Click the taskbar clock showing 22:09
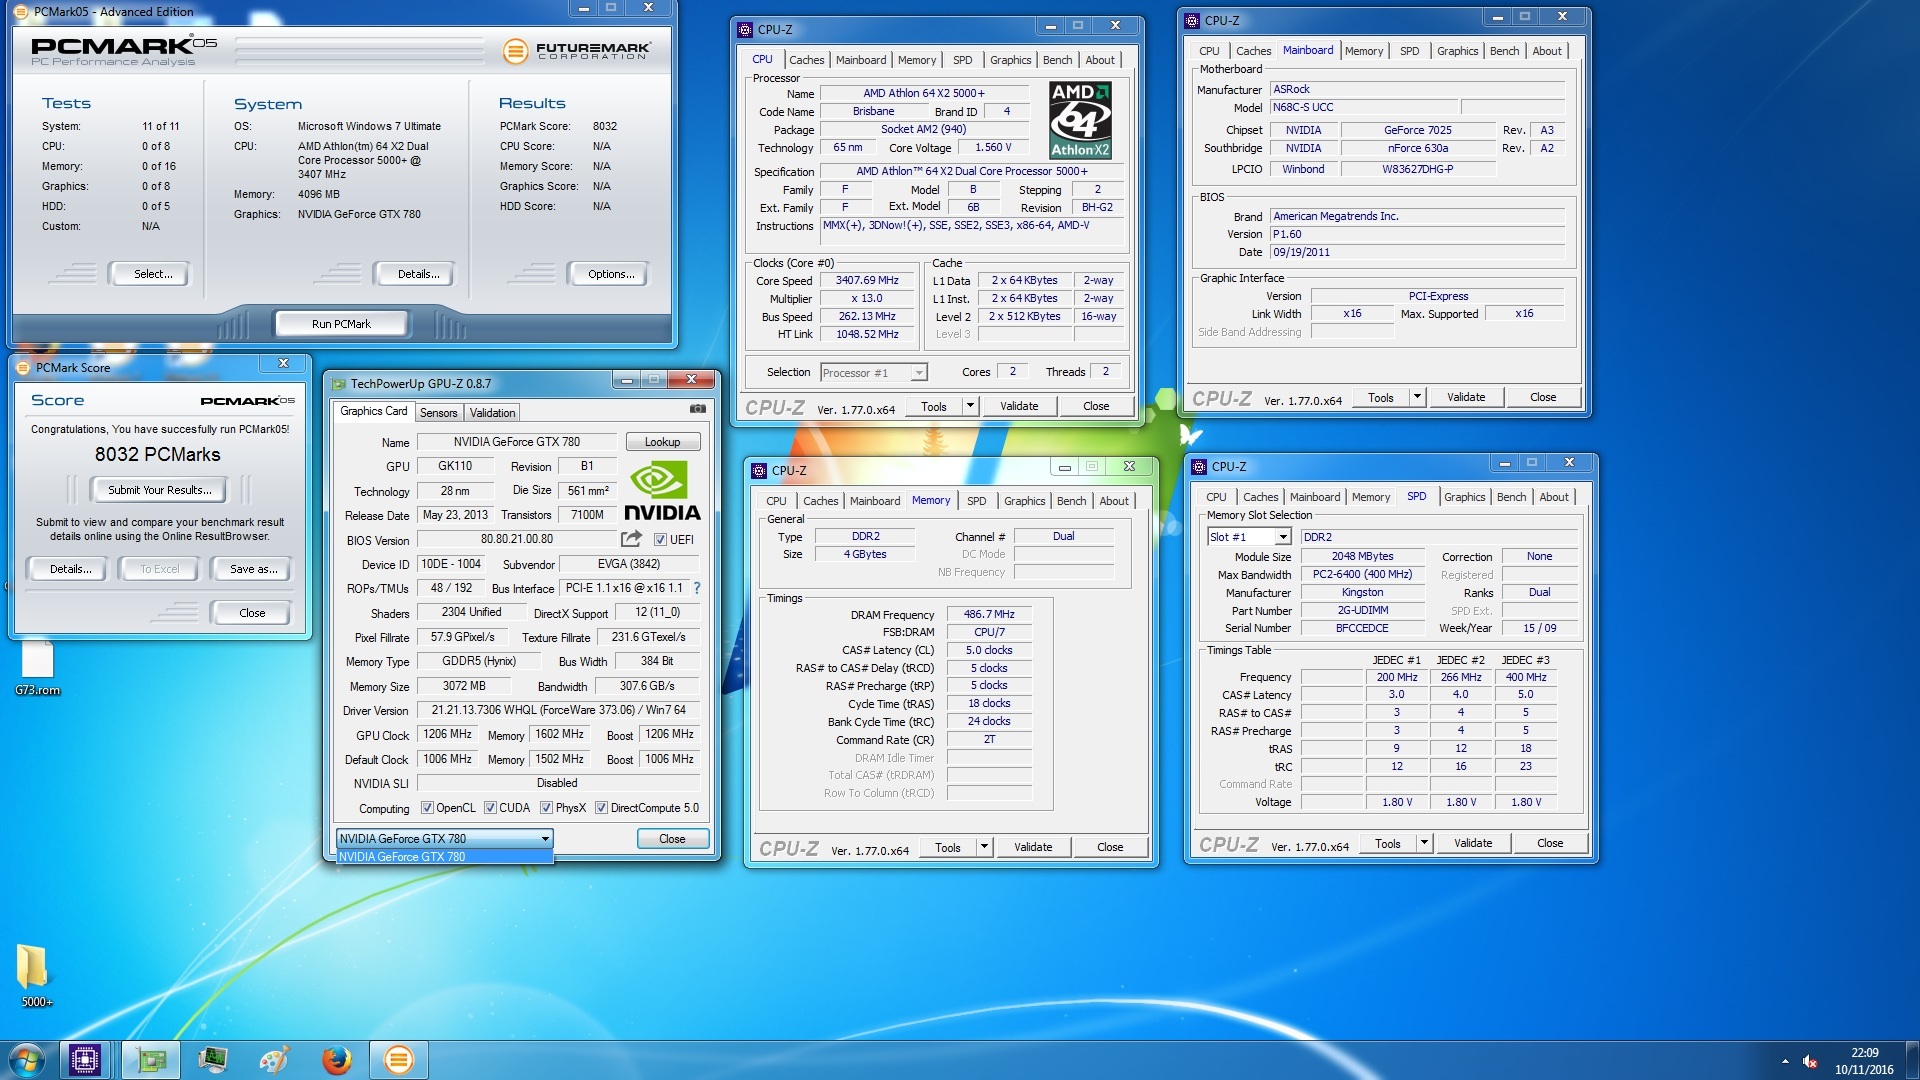Image resolution: width=1920 pixels, height=1080 pixels. coord(1864,1053)
